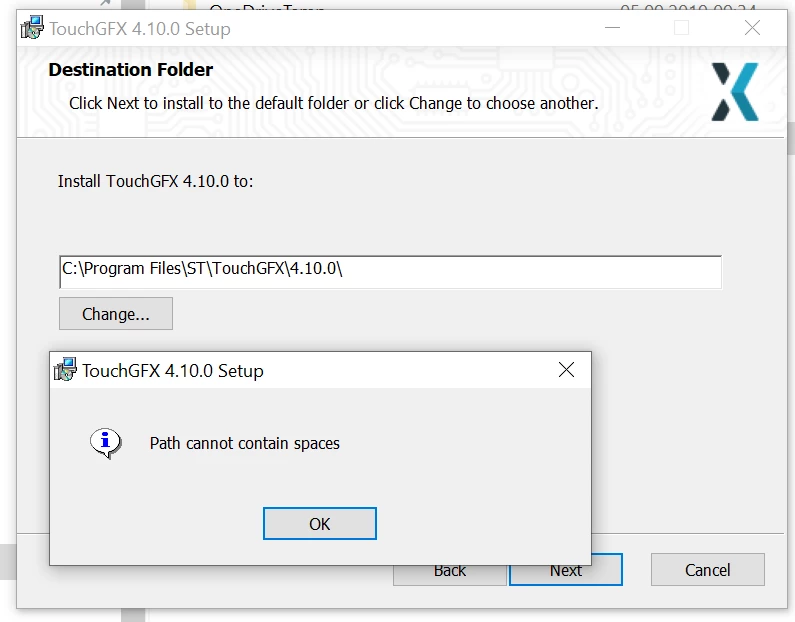Click the main window title 'TouchGFX 4.10.0 Setup'
This screenshot has width=795, height=622.
click(140, 29)
